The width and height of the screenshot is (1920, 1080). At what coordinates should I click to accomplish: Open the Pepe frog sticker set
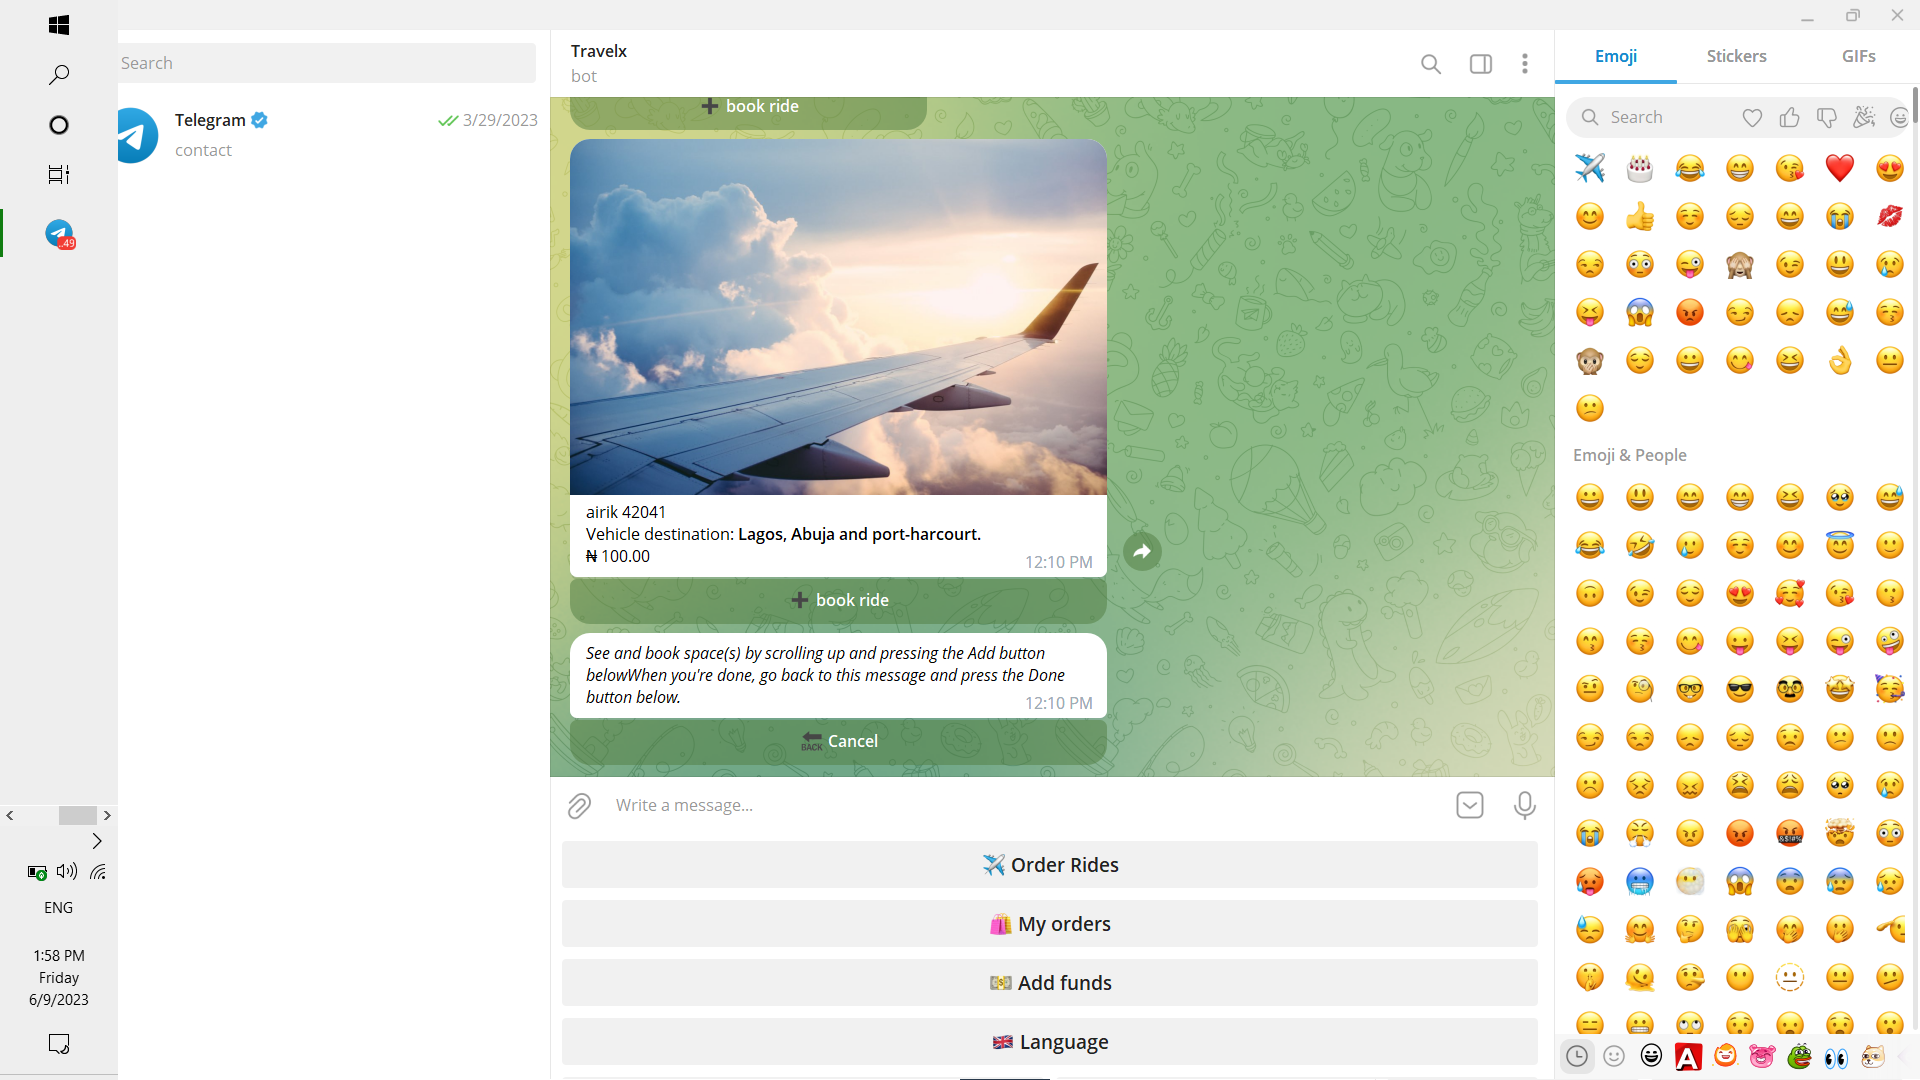[1799, 1056]
